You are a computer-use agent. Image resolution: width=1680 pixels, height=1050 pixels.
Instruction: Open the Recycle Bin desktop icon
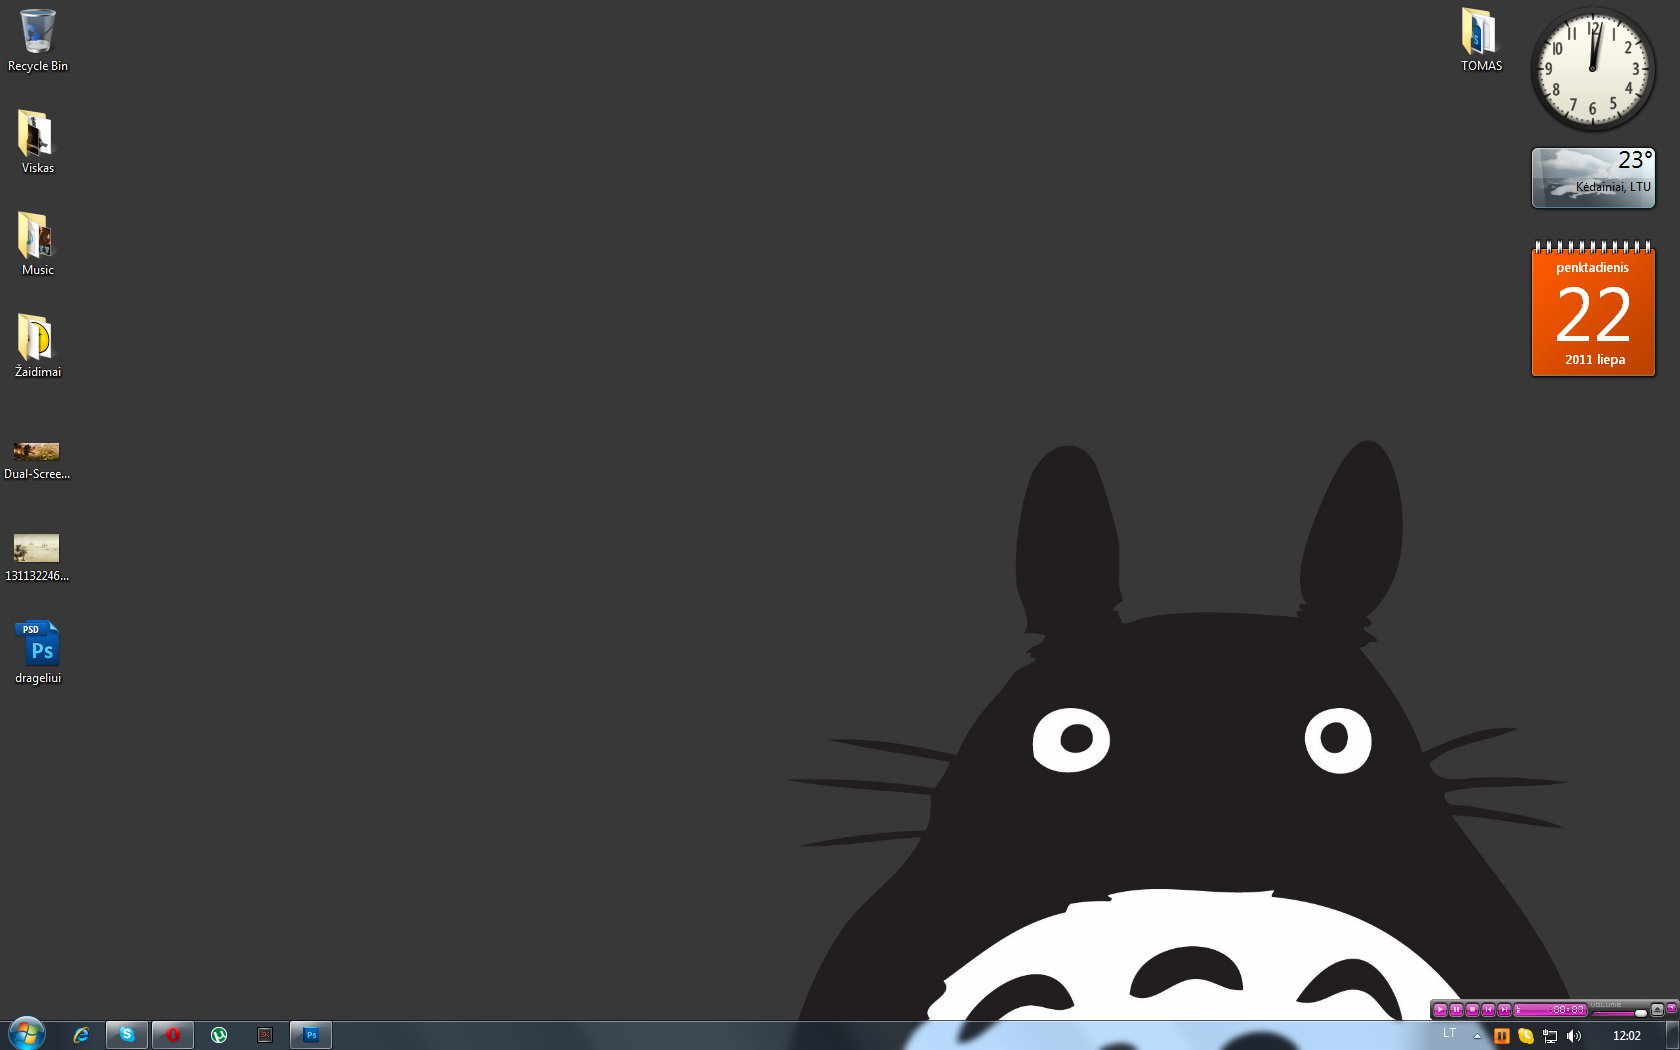38,40
